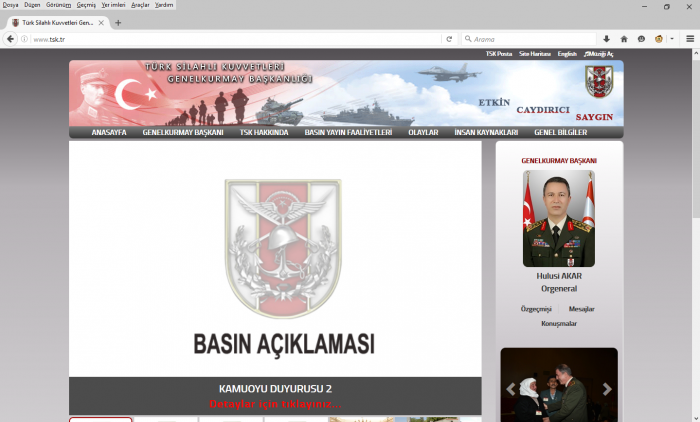Open the Yardım menu

(164, 5)
